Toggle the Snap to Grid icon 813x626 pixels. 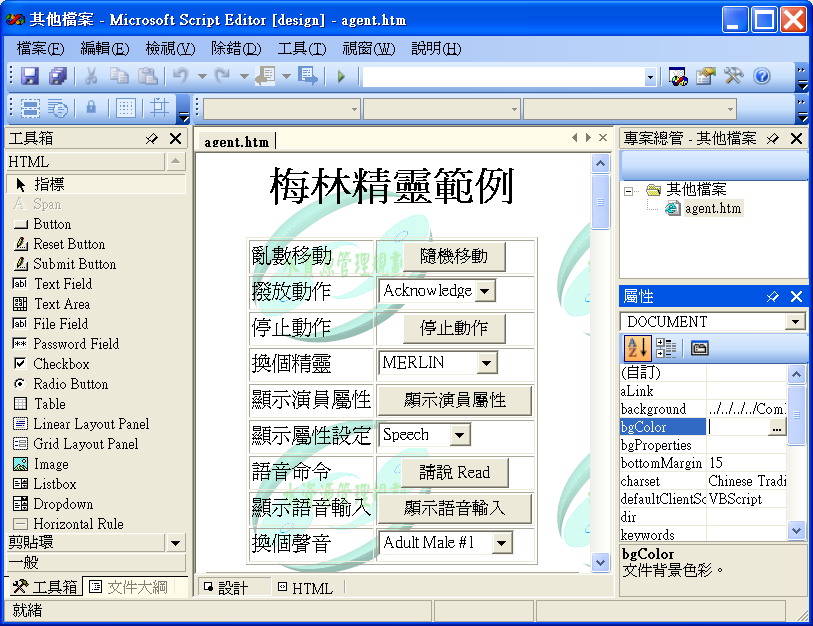click(x=159, y=108)
